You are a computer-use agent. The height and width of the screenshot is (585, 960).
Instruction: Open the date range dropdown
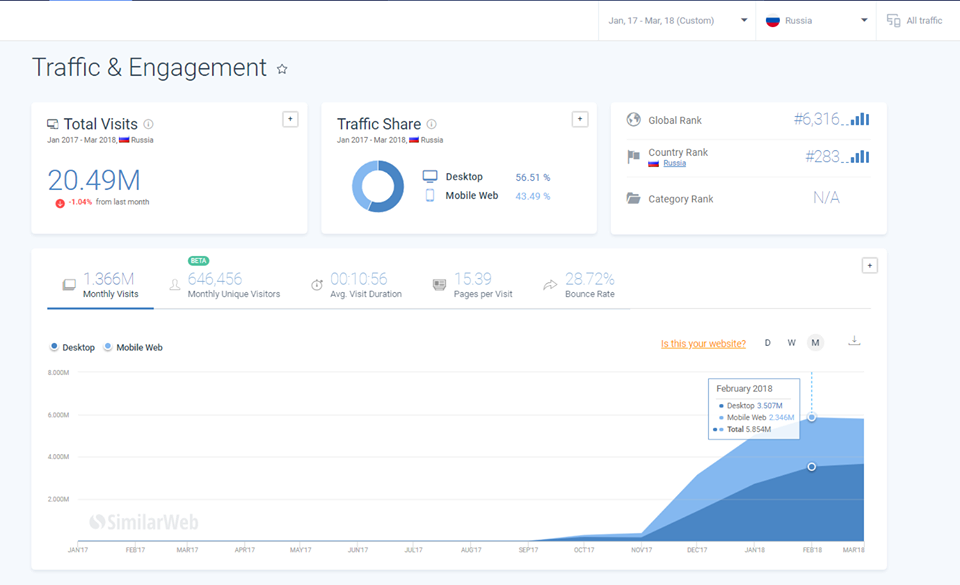click(678, 20)
